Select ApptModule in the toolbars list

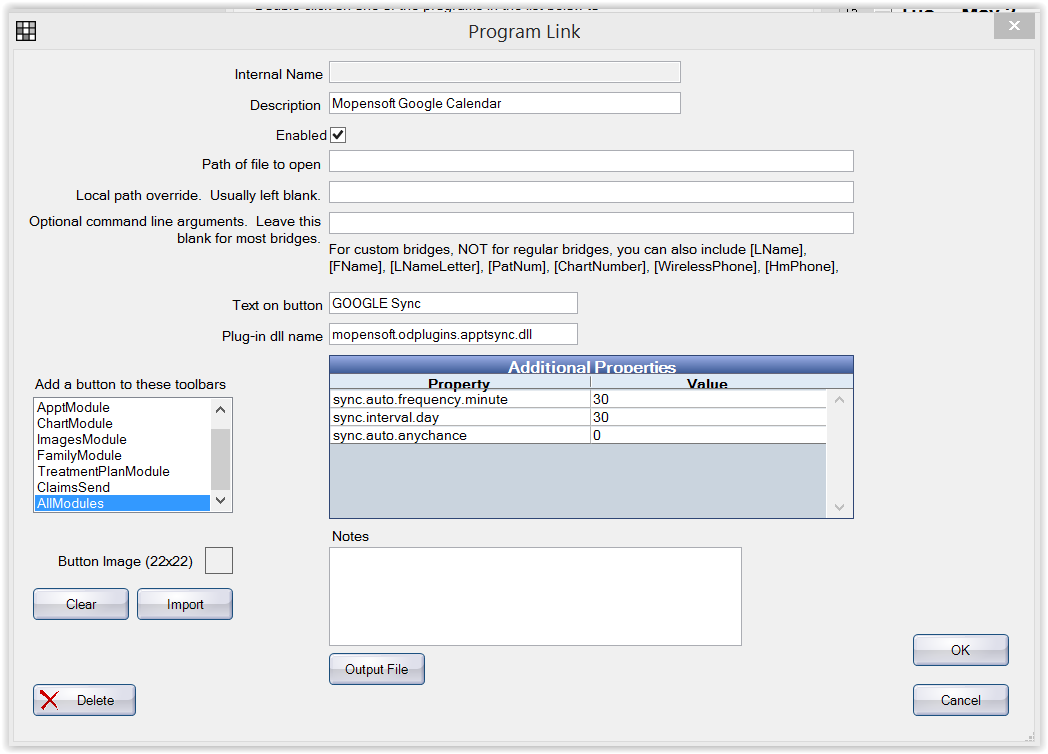tap(122, 407)
